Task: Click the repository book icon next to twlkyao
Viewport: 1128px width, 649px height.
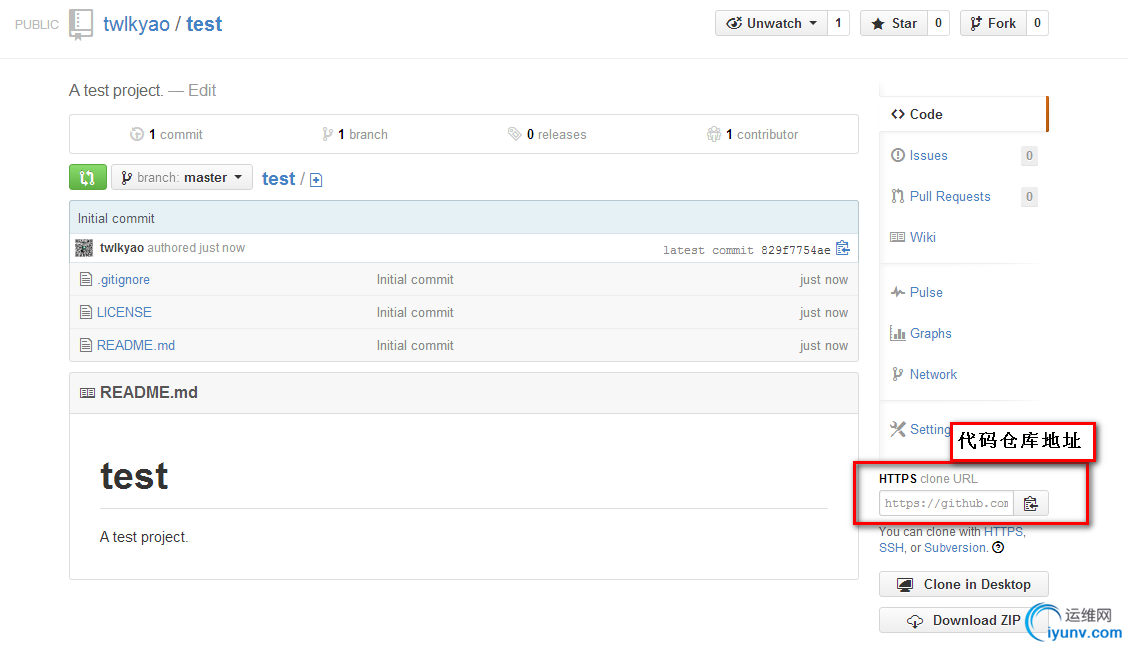Action: pyautogui.click(x=81, y=24)
